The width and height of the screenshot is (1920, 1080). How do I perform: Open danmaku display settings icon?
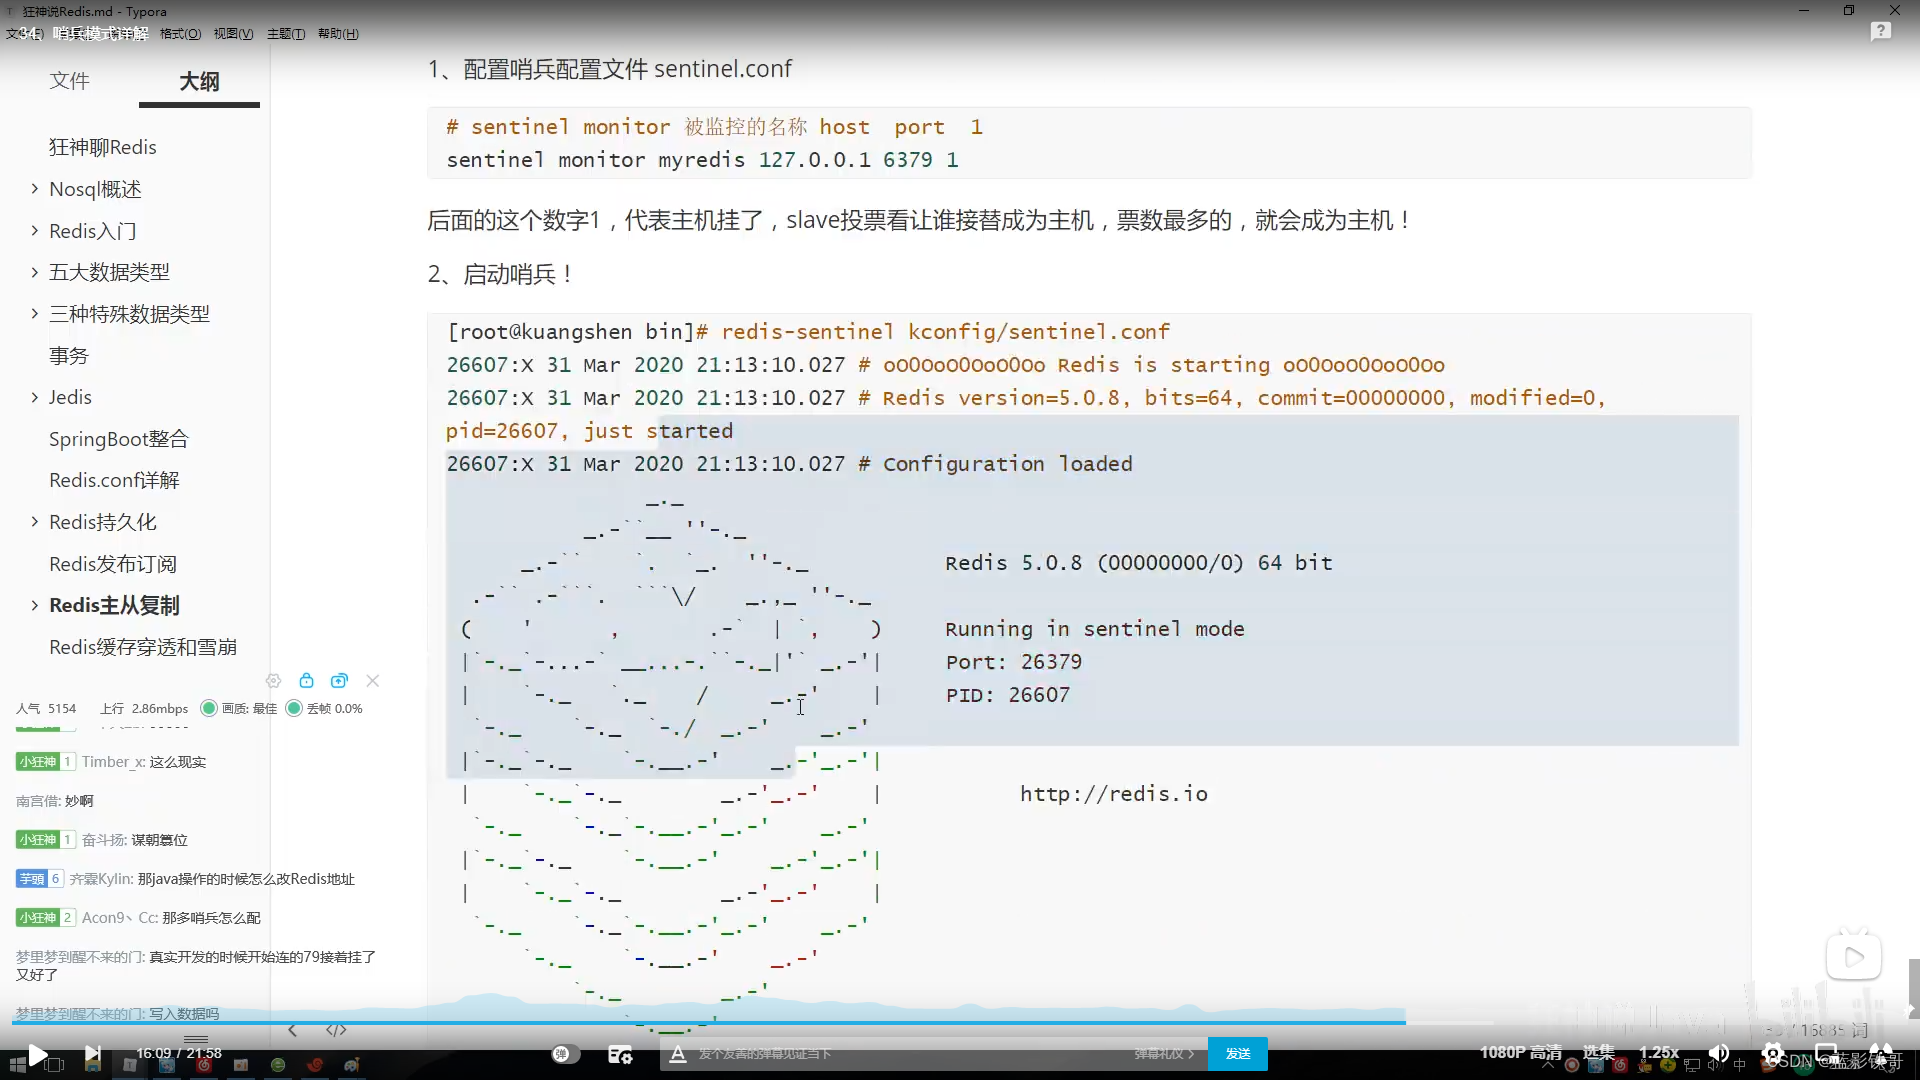(620, 1054)
